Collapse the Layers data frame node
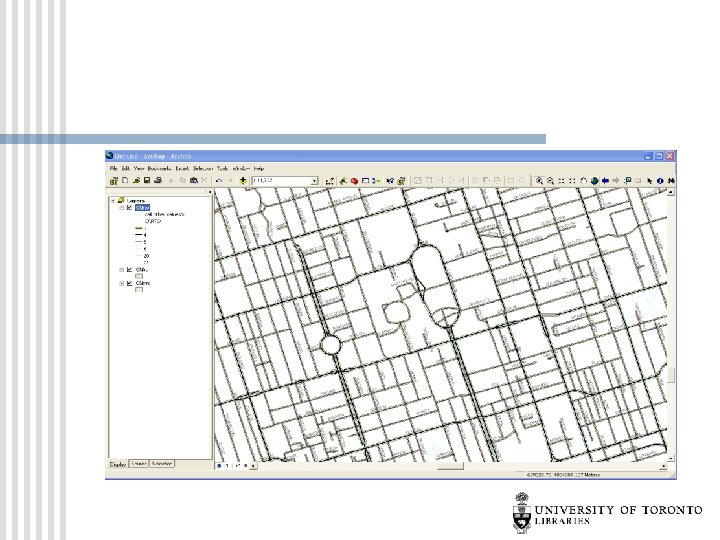The height and width of the screenshot is (540, 720). tap(113, 201)
